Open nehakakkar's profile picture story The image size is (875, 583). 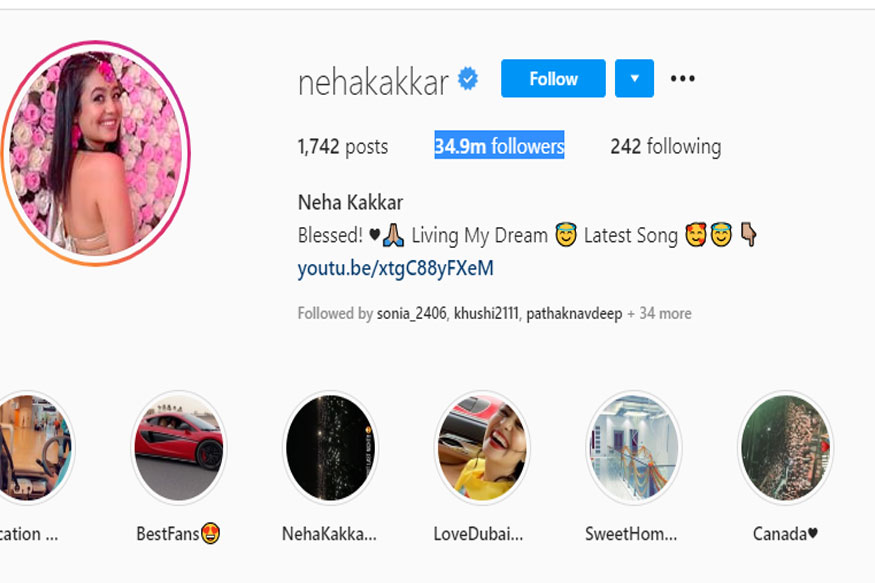(96, 153)
